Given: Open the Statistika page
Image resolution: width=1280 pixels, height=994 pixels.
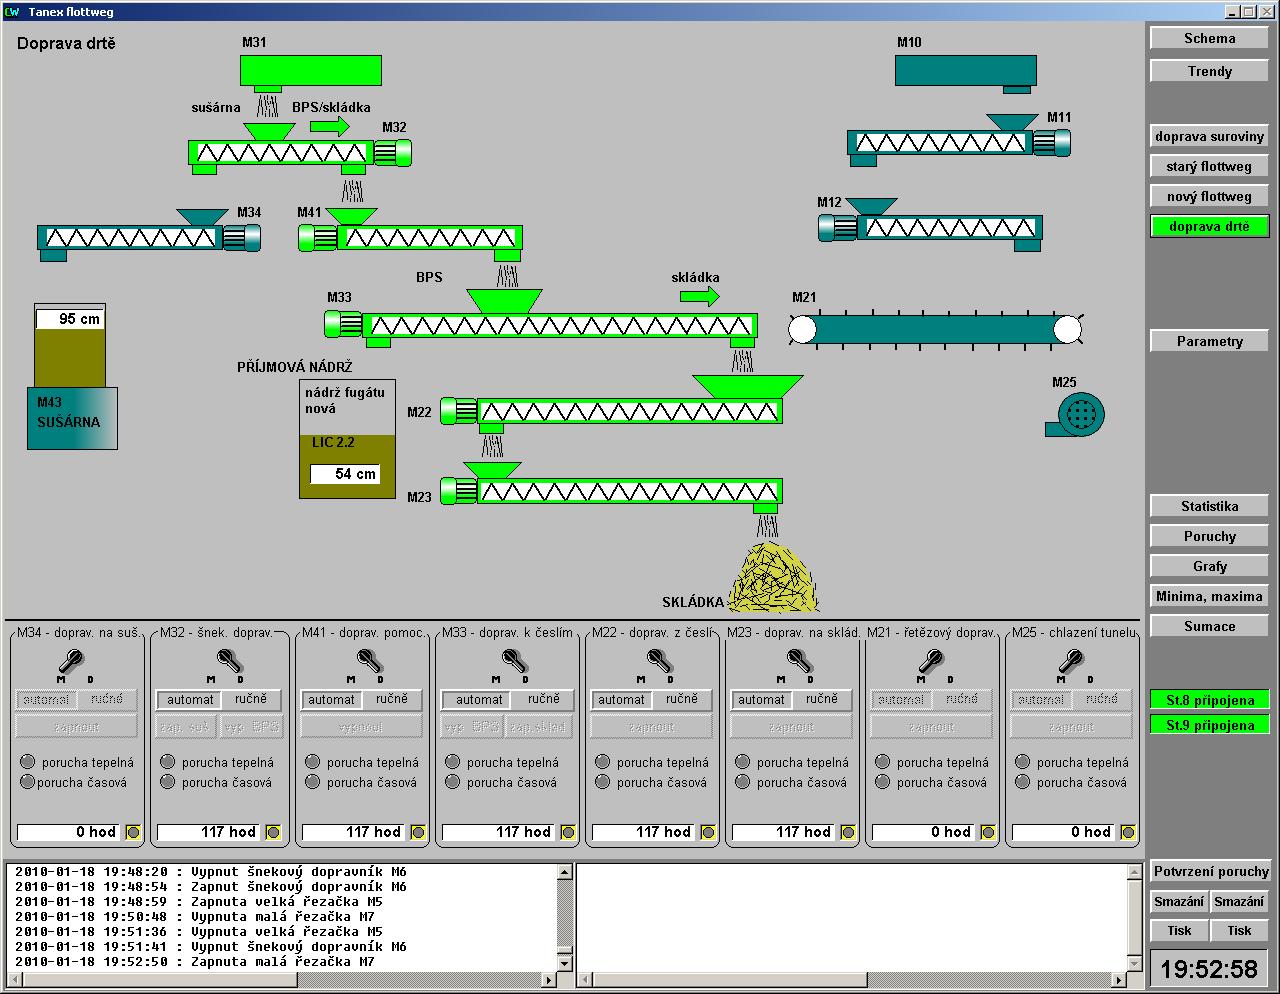Looking at the screenshot, I should pos(1209,506).
